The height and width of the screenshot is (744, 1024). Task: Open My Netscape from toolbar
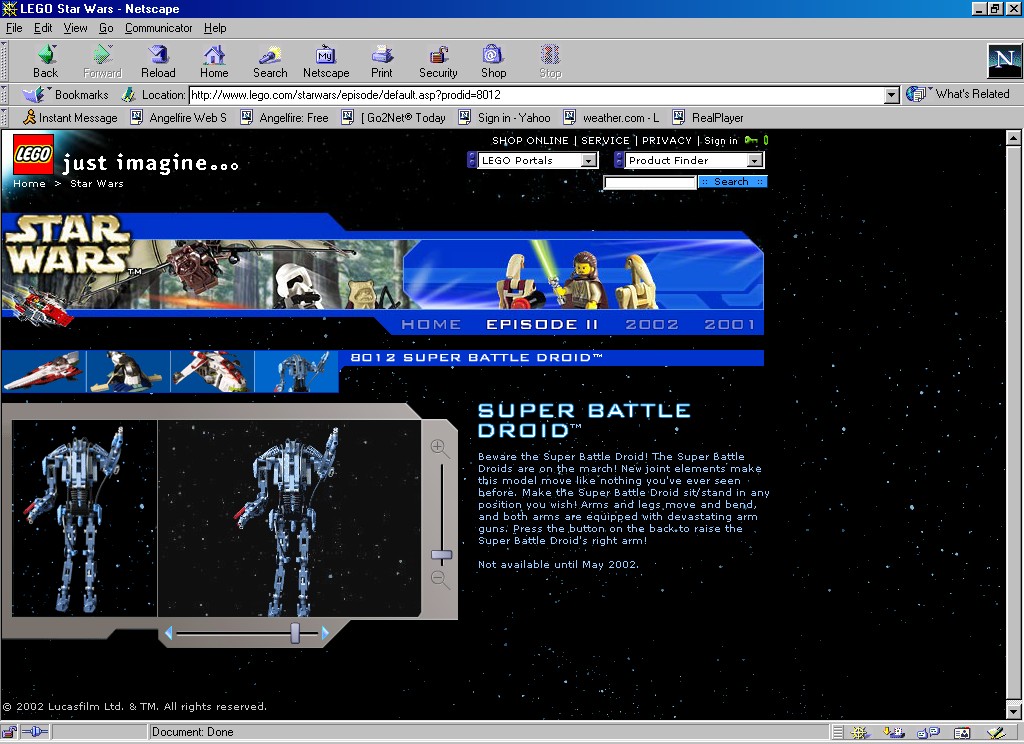point(326,61)
